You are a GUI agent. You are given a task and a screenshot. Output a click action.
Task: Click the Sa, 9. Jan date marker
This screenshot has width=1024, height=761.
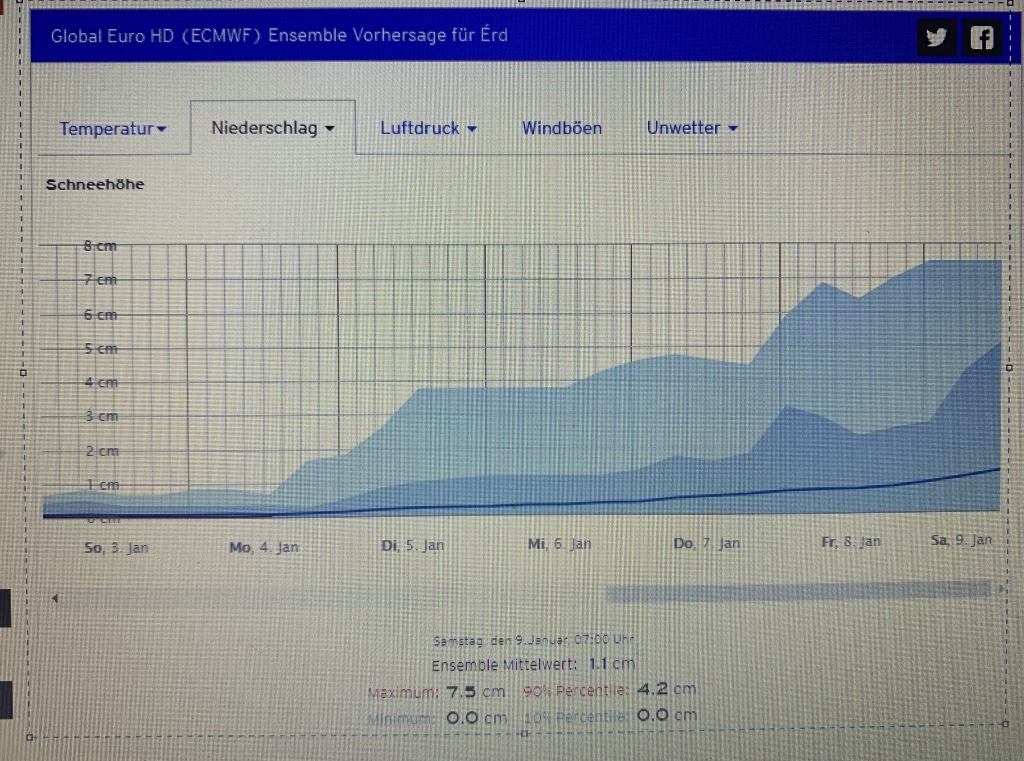[961, 540]
